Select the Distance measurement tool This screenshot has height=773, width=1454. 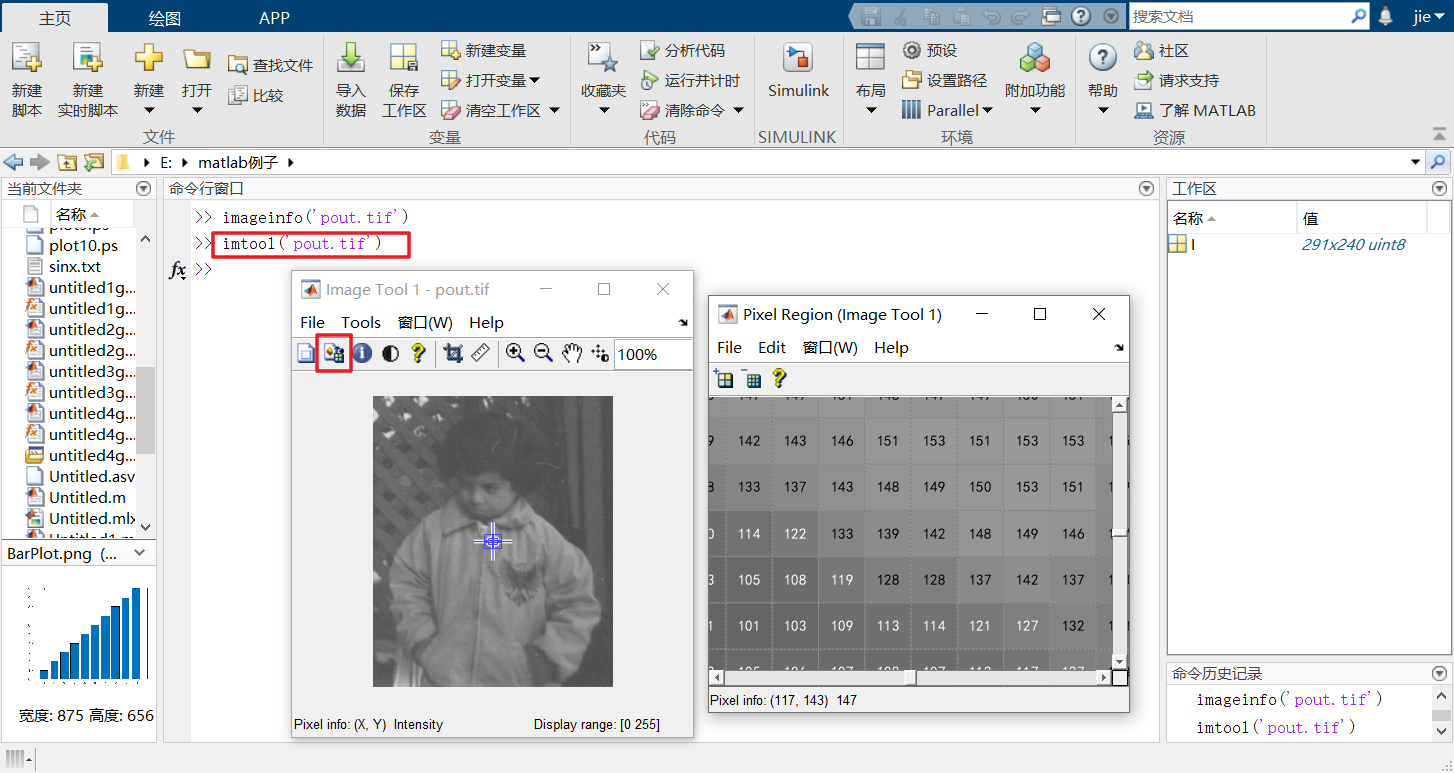click(481, 354)
